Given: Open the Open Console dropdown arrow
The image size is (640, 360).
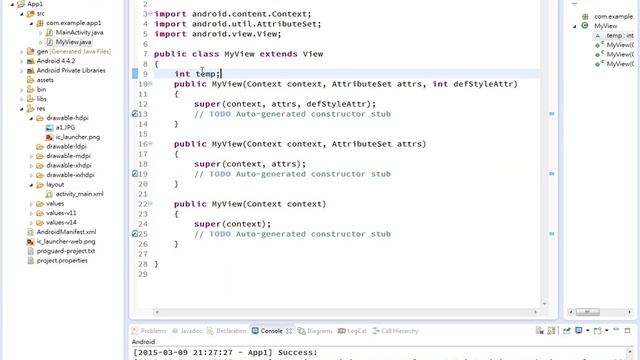Looking at the screenshot, I should (607, 331).
